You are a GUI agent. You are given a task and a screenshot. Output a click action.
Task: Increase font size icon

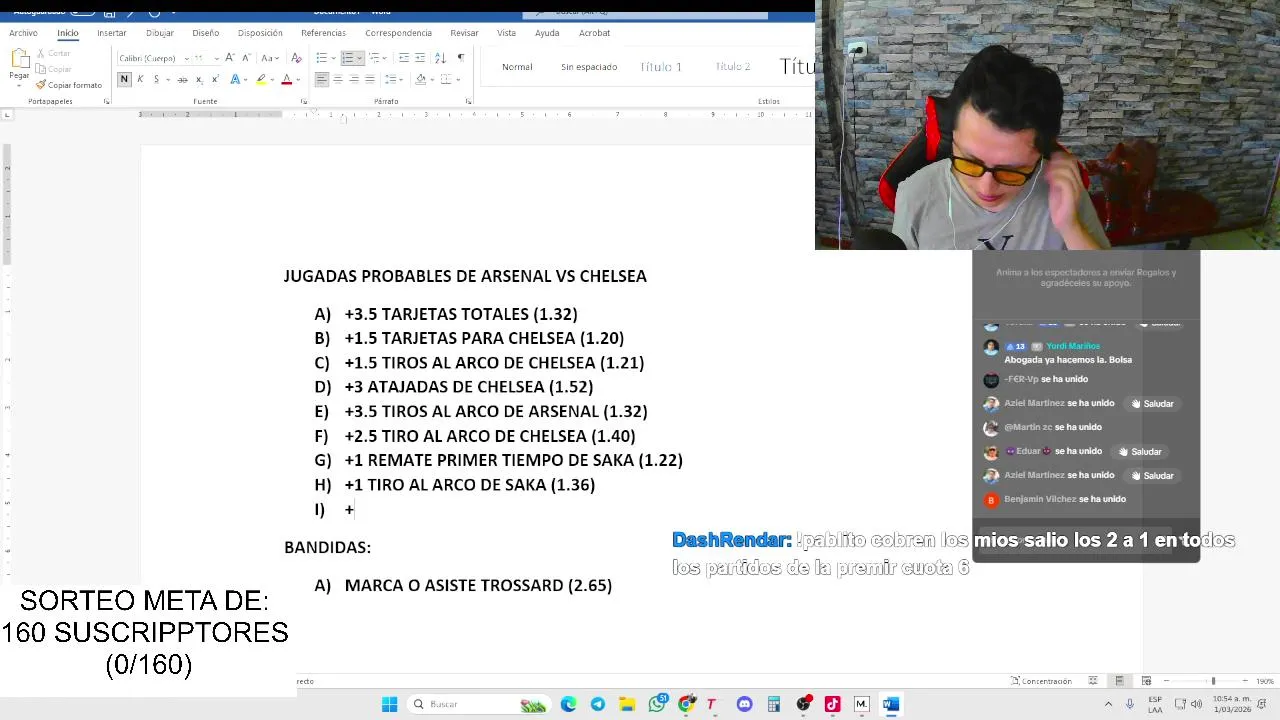click(230, 57)
